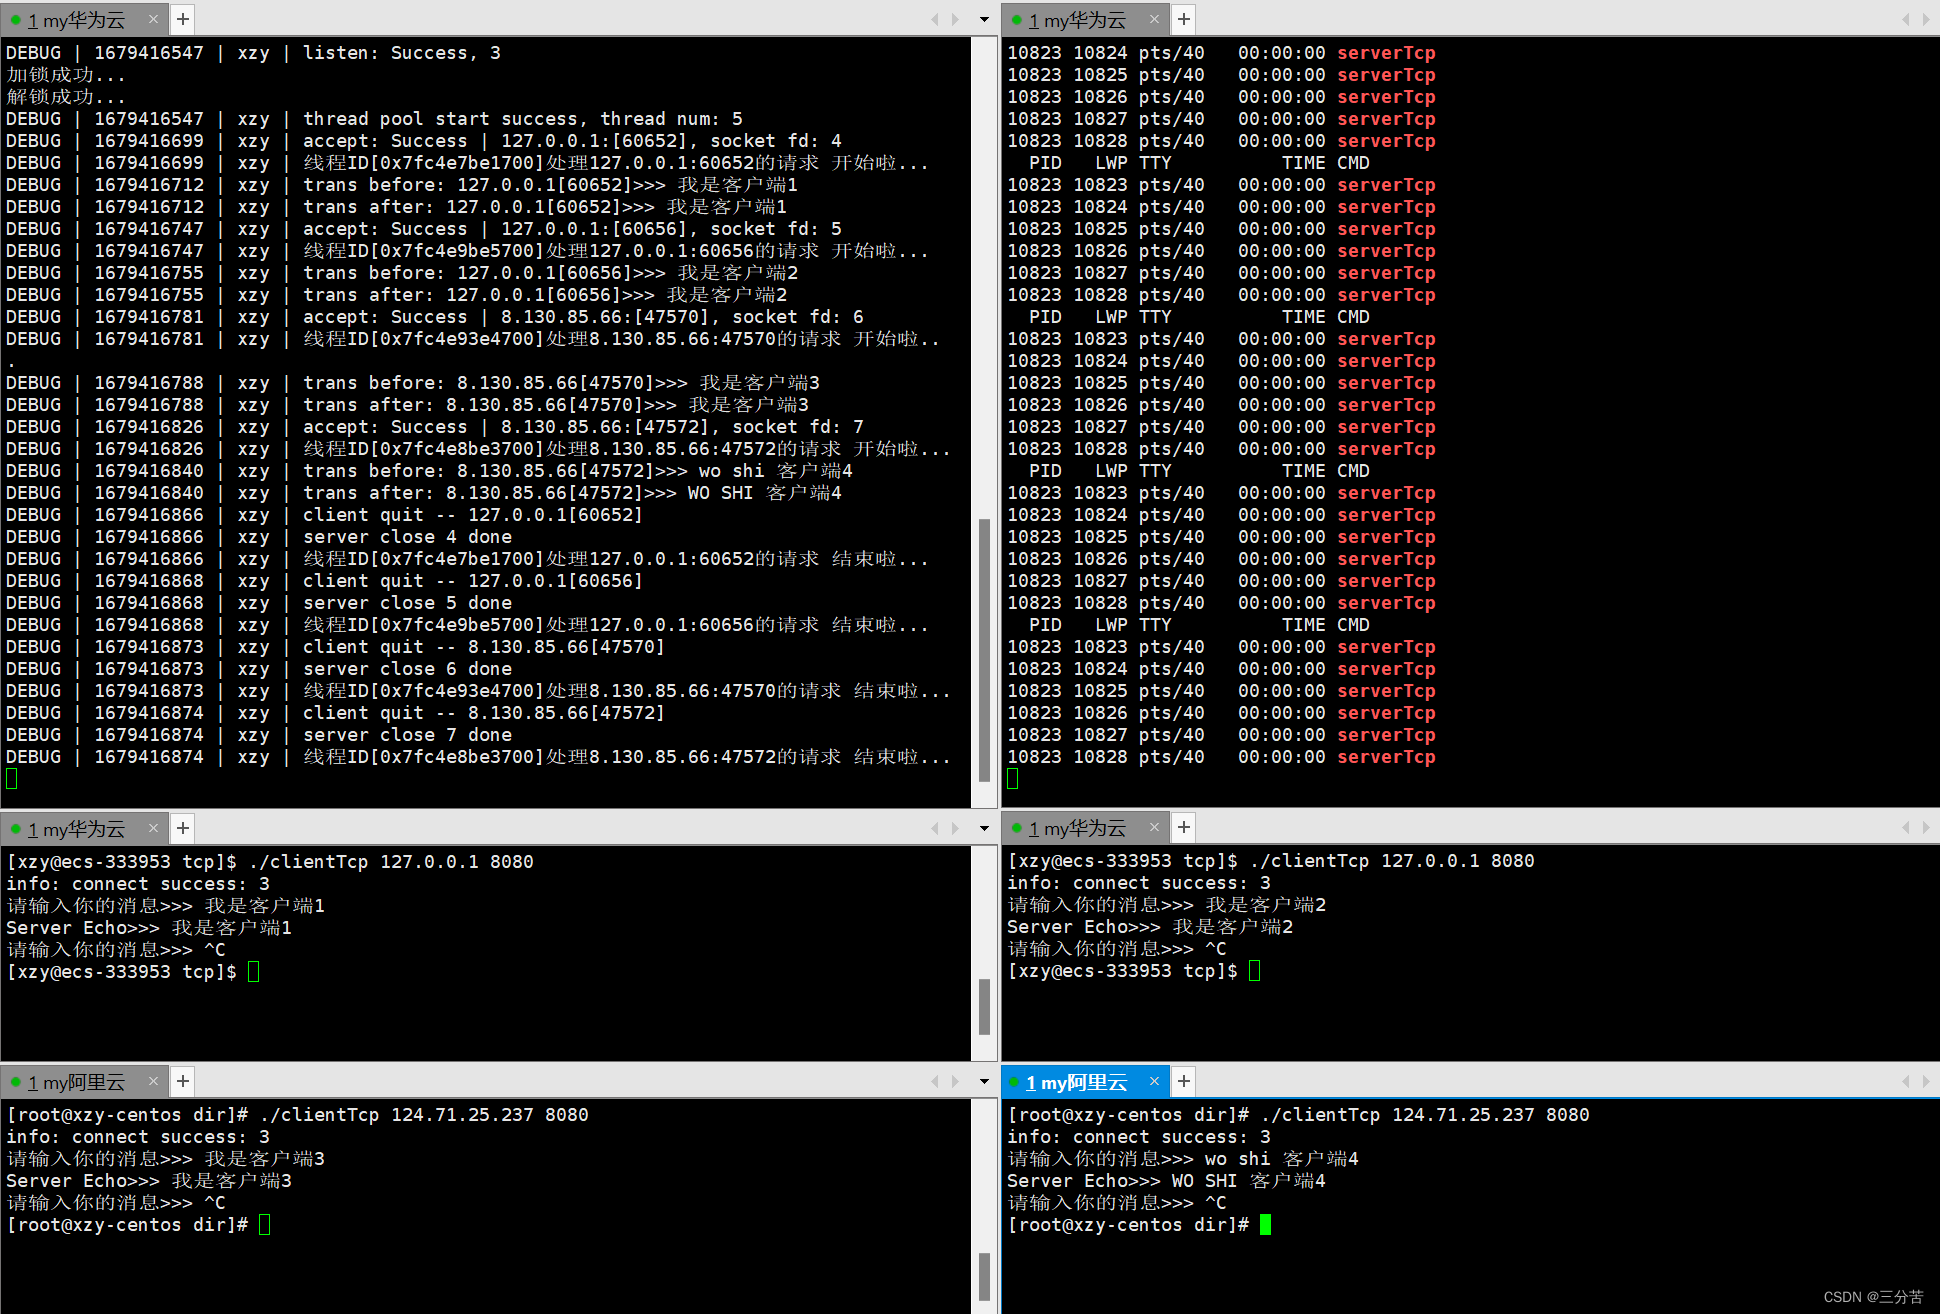This screenshot has width=1940, height=1314.
Task: Click the '加锁成功...' line in the server log
Action: 66,75
